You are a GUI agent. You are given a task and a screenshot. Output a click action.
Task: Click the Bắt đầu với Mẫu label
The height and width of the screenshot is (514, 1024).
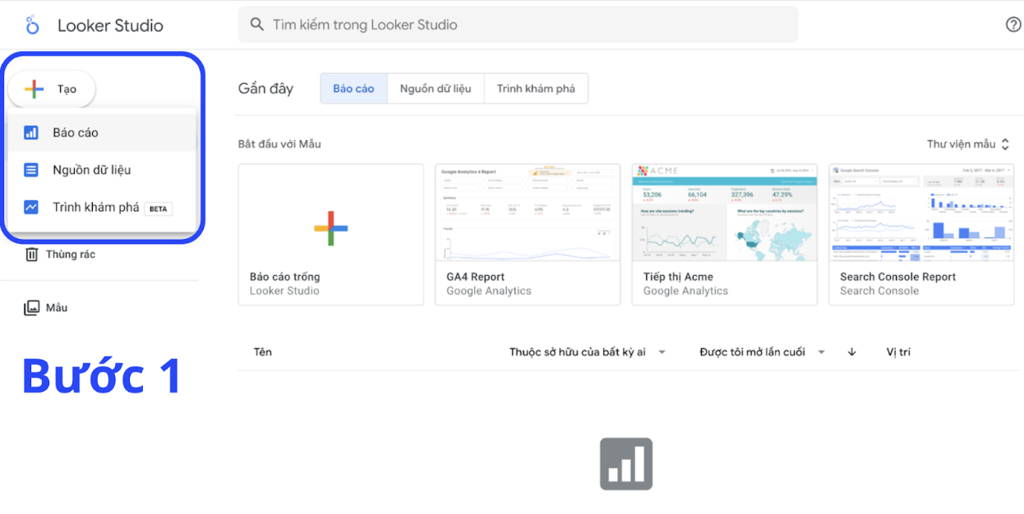point(280,144)
